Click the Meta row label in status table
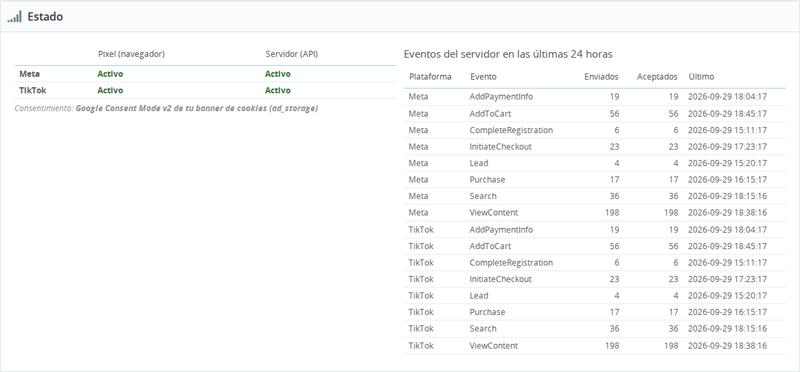Viewport: 800px width, 372px height. point(29,74)
